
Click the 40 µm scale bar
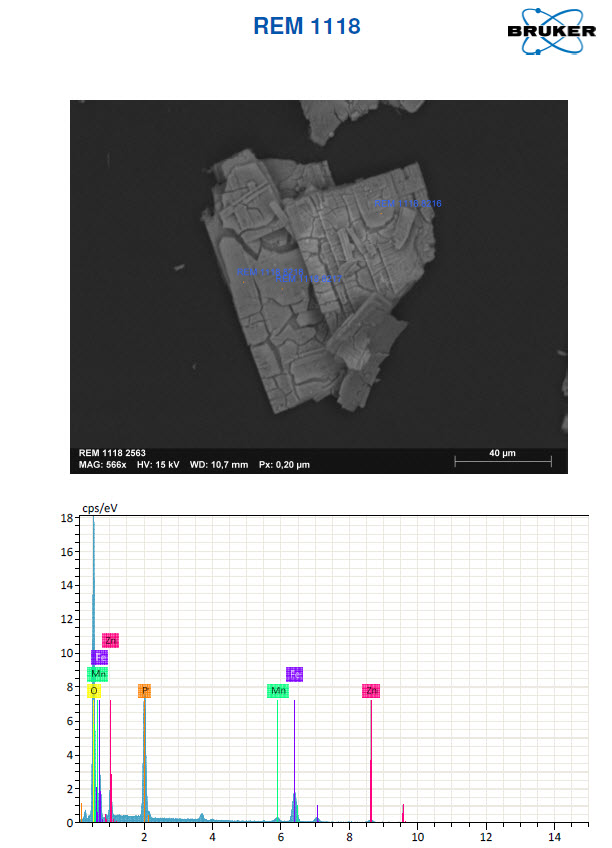[x=502, y=458]
